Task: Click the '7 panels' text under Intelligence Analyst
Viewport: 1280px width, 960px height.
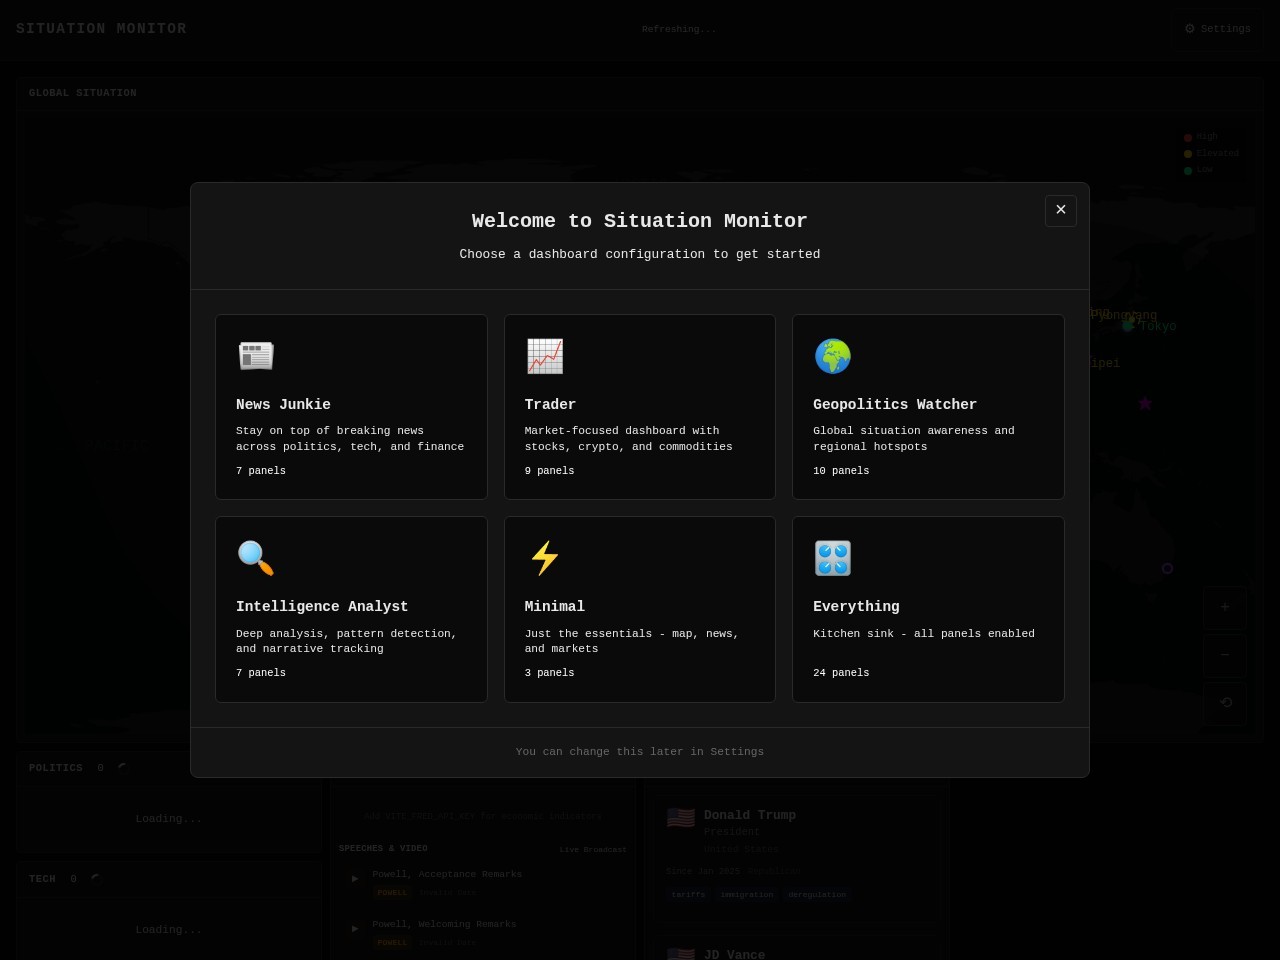Action: point(261,673)
